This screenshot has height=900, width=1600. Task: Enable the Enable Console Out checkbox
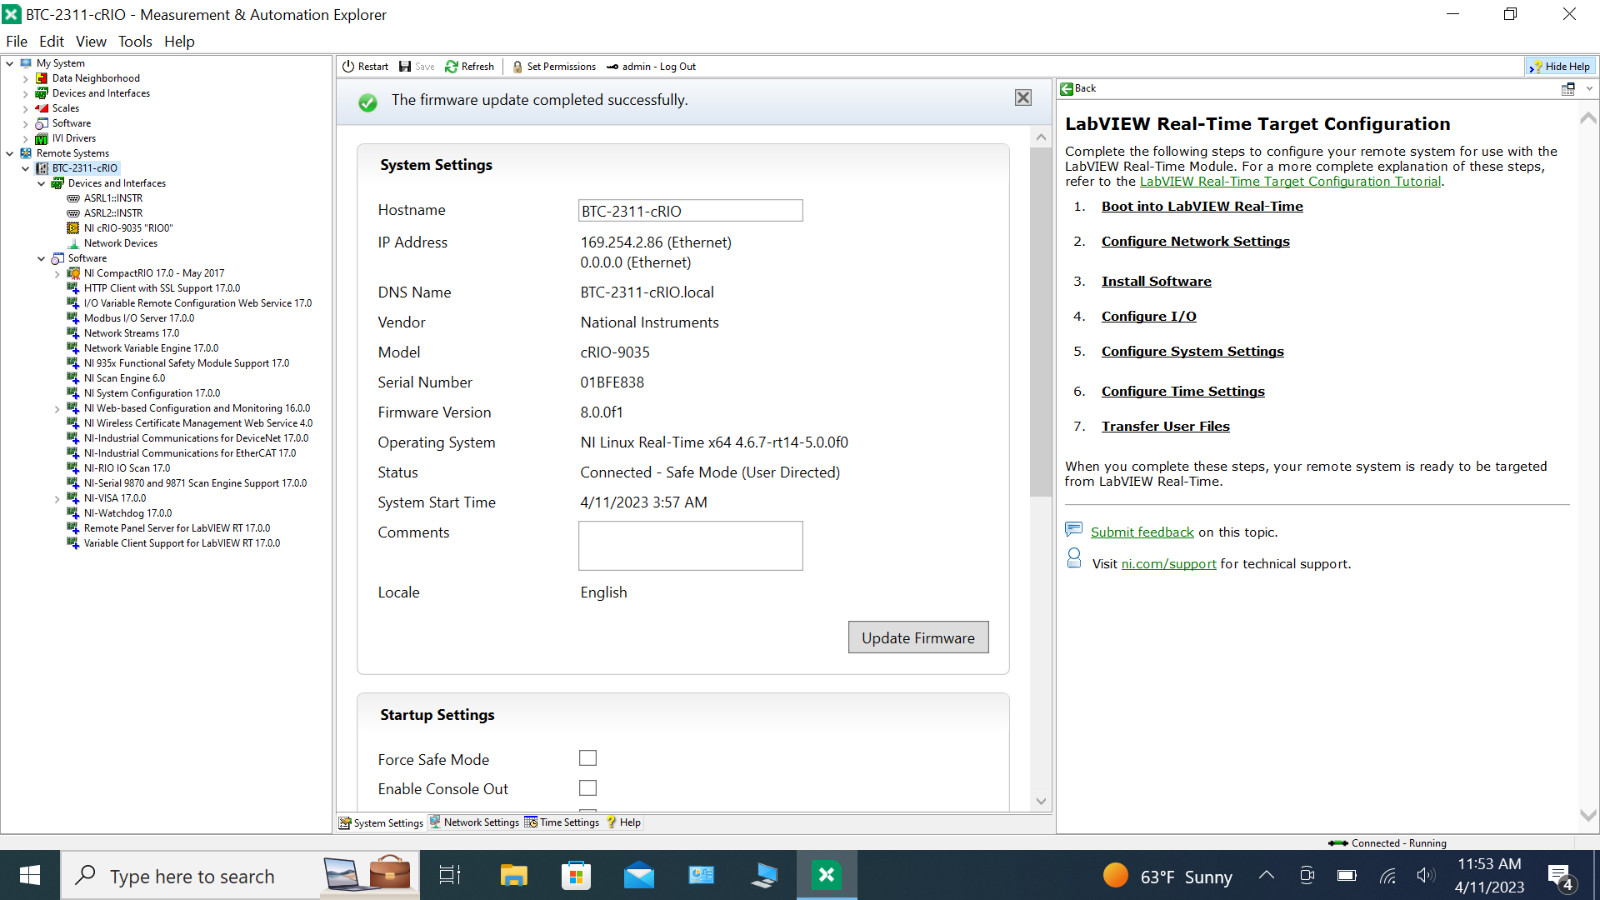[588, 788]
